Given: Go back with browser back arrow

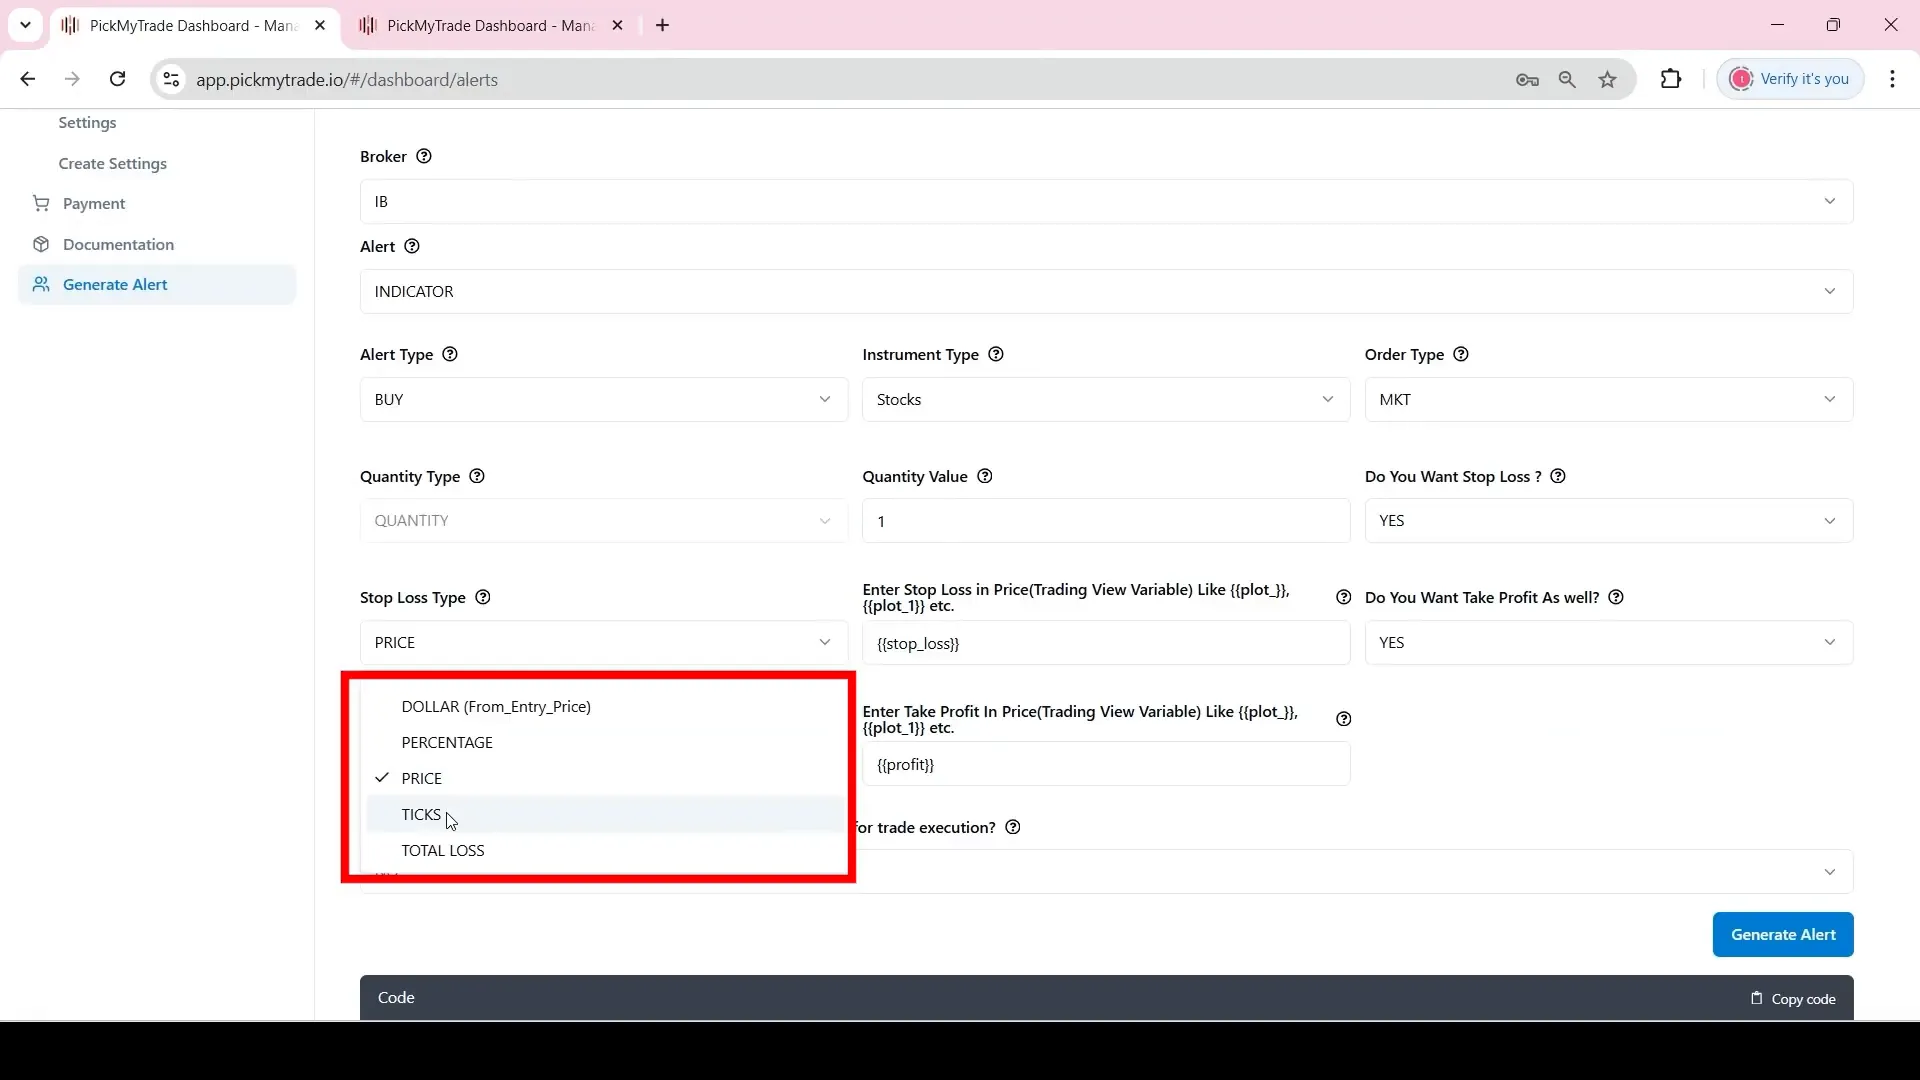Looking at the screenshot, I should [28, 79].
